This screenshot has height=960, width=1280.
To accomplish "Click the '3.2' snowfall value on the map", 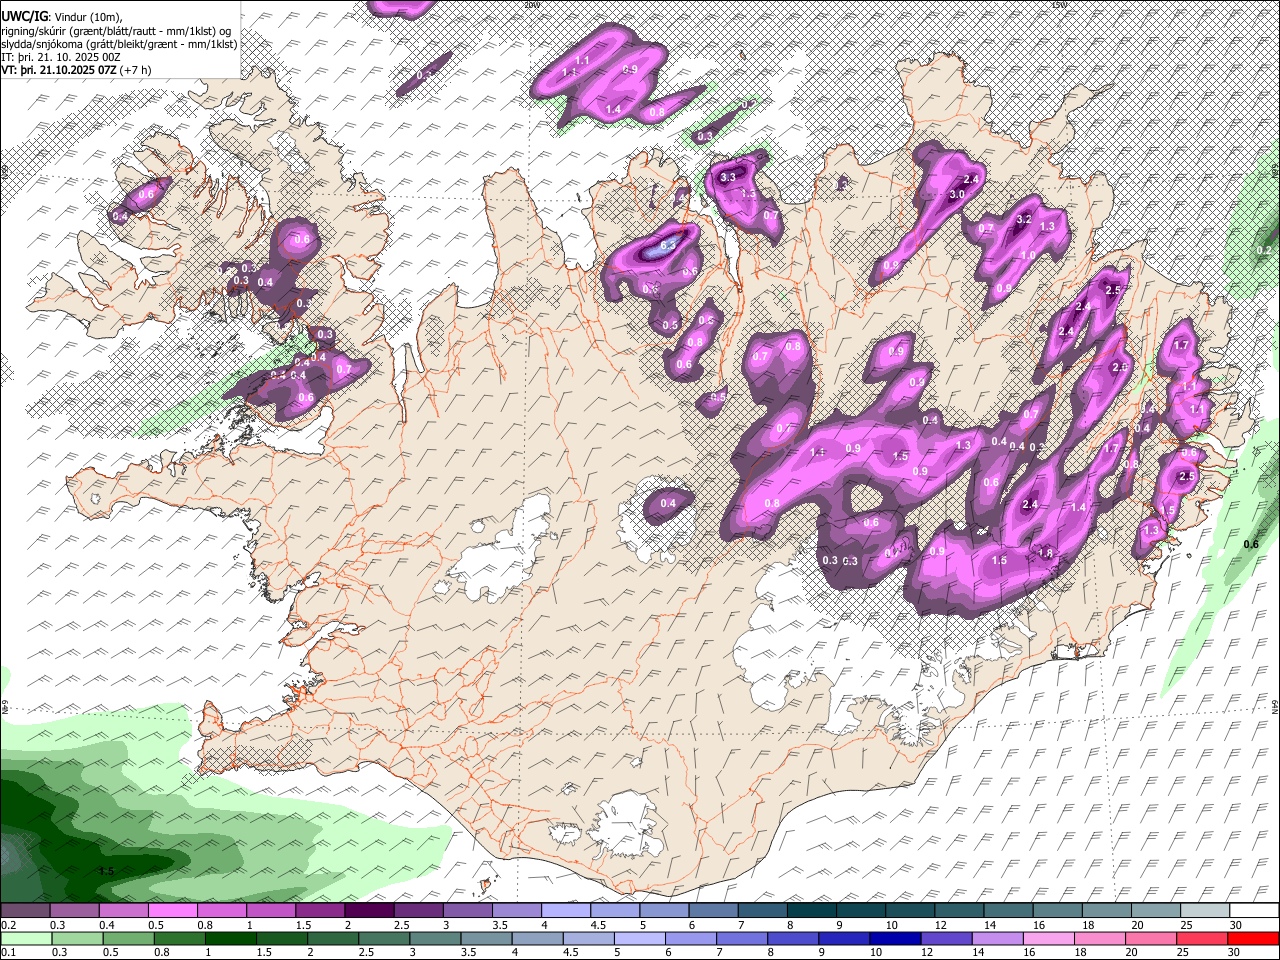I will point(1023,219).
